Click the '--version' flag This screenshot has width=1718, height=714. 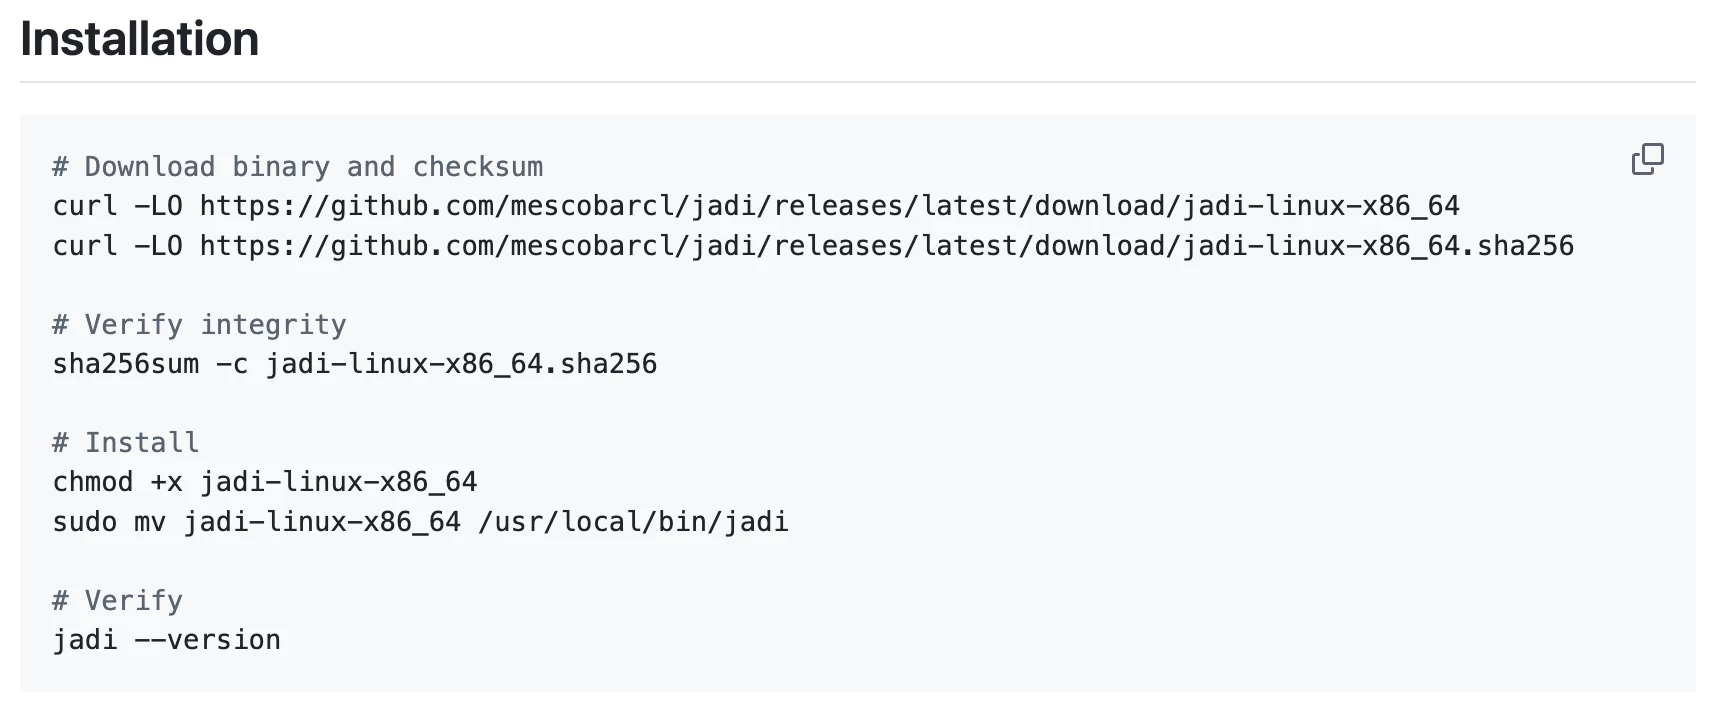click(207, 640)
